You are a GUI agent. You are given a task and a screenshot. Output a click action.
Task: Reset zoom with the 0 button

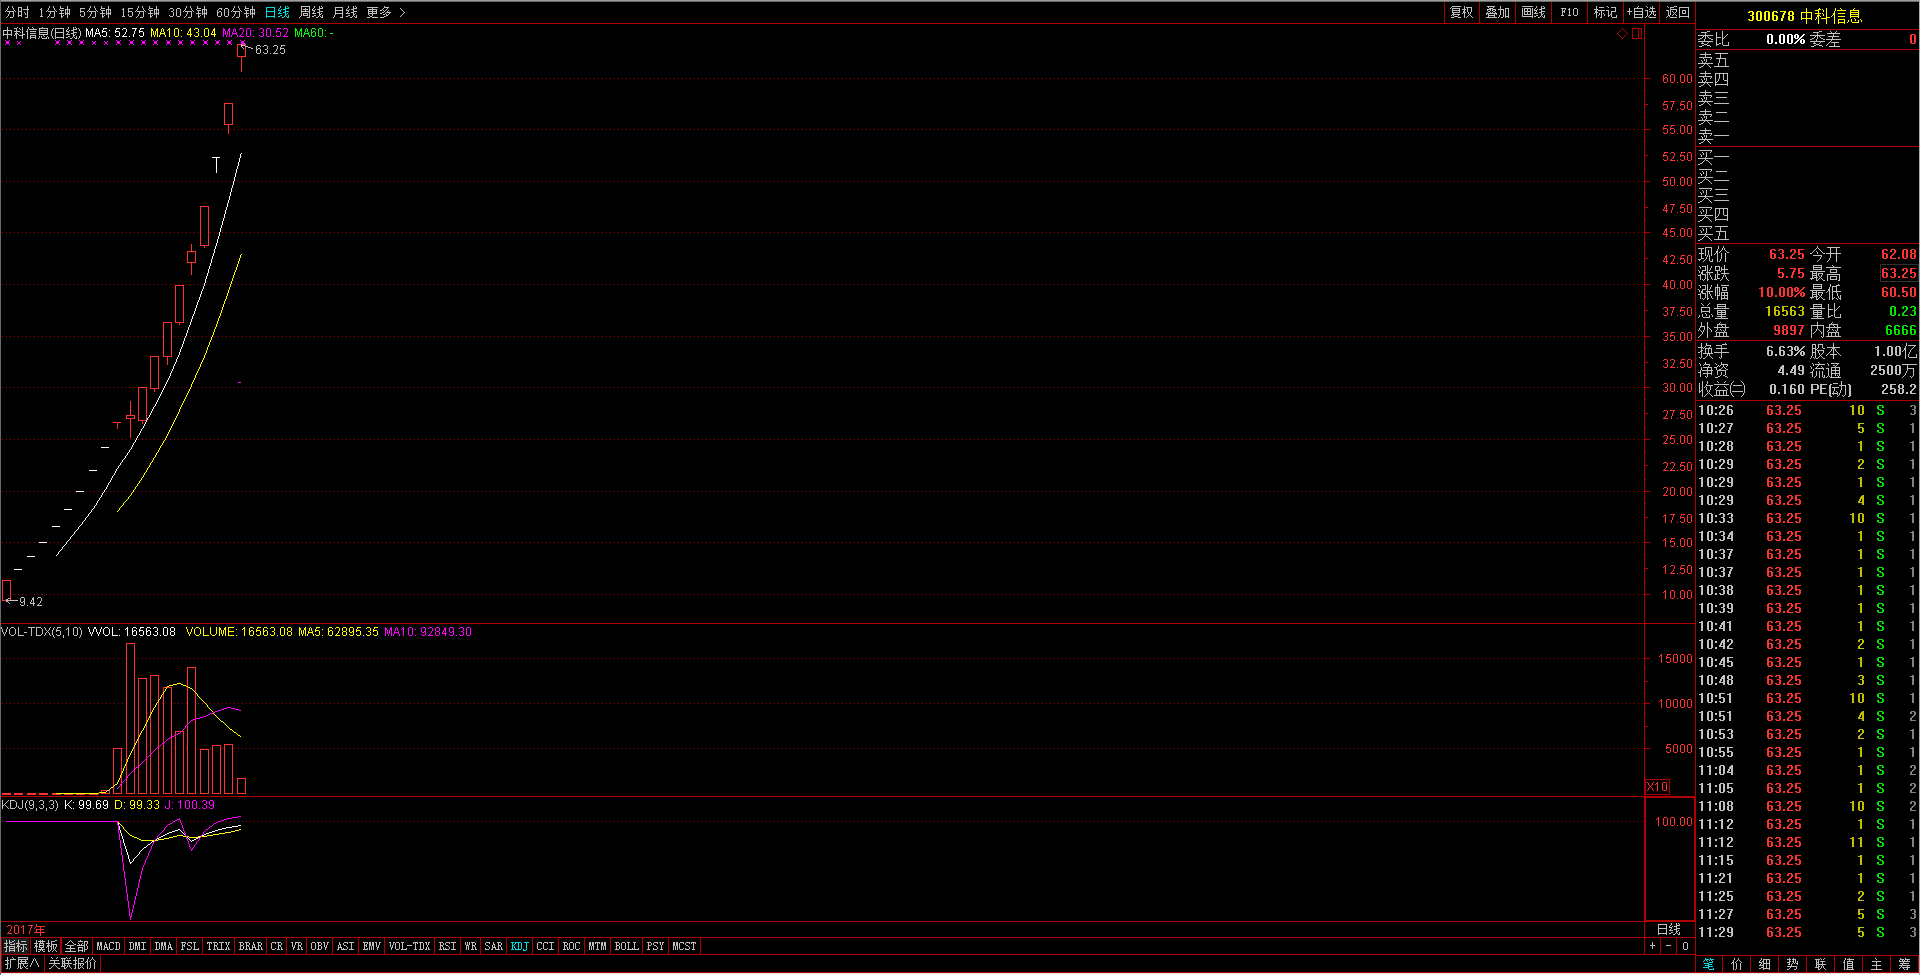click(1685, 946)
